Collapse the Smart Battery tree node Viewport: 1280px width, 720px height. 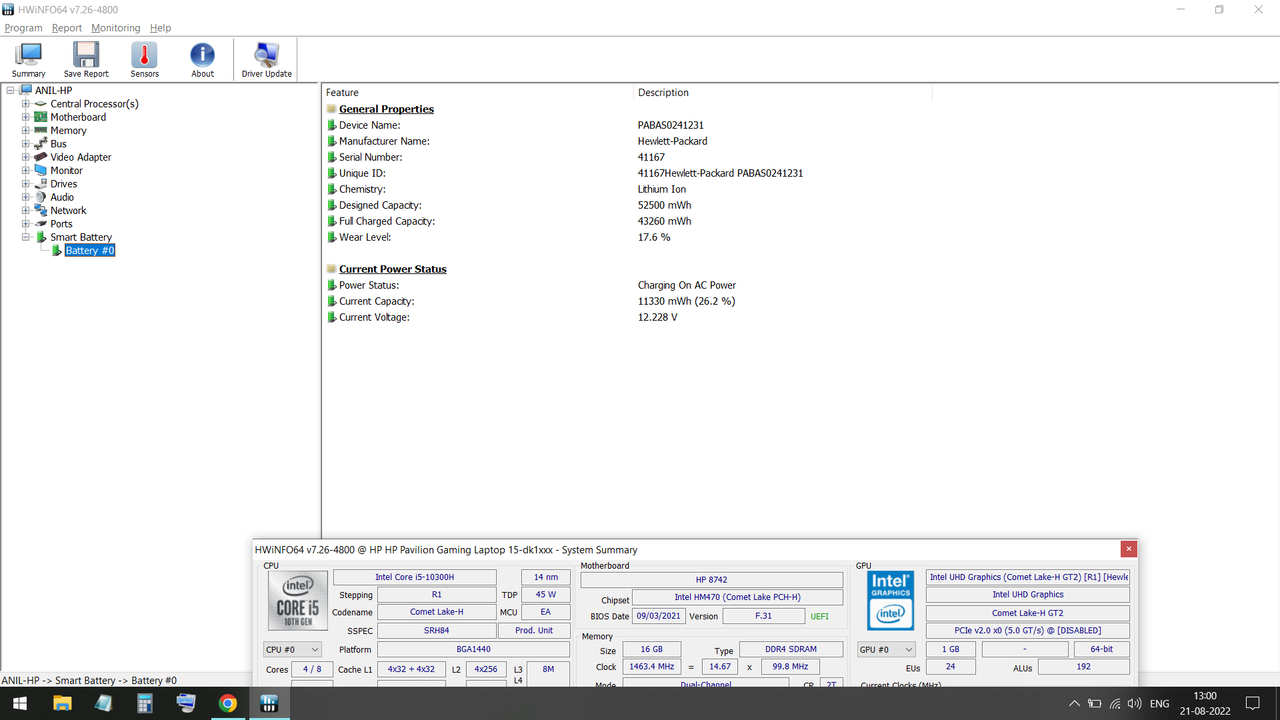tap(26, 237)
